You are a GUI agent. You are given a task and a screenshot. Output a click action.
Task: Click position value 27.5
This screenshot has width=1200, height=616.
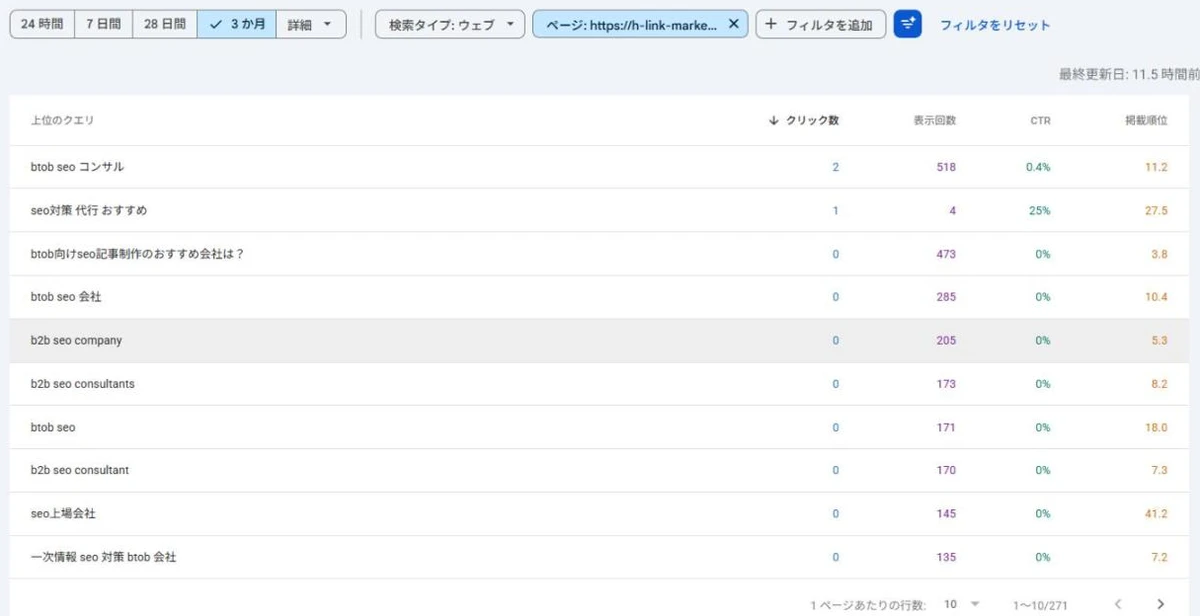point(1156,211)
